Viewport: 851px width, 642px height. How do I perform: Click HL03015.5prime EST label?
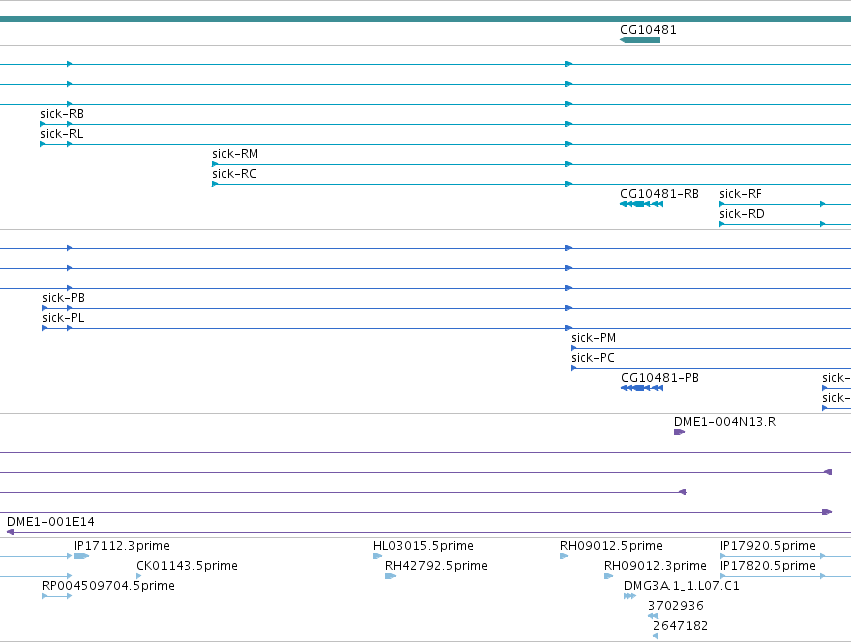(x=423, y=546)
